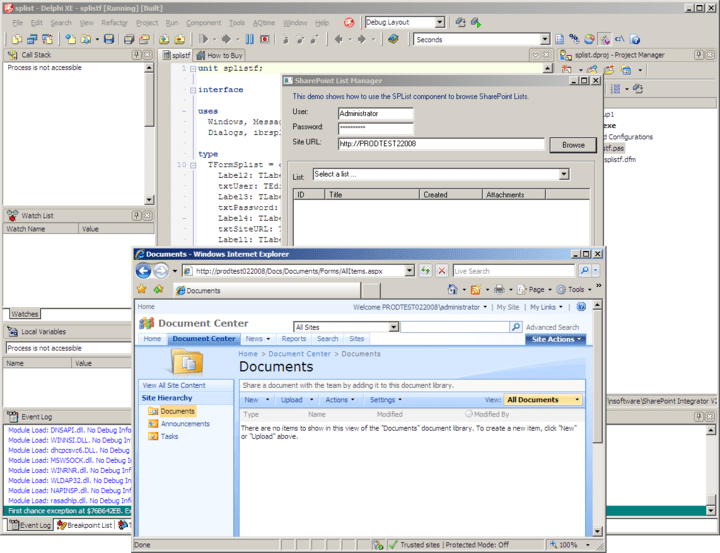Click the Delphi Save toolbar icon
The height and width of the screenshot is (553, 720).
coord(108,39)
